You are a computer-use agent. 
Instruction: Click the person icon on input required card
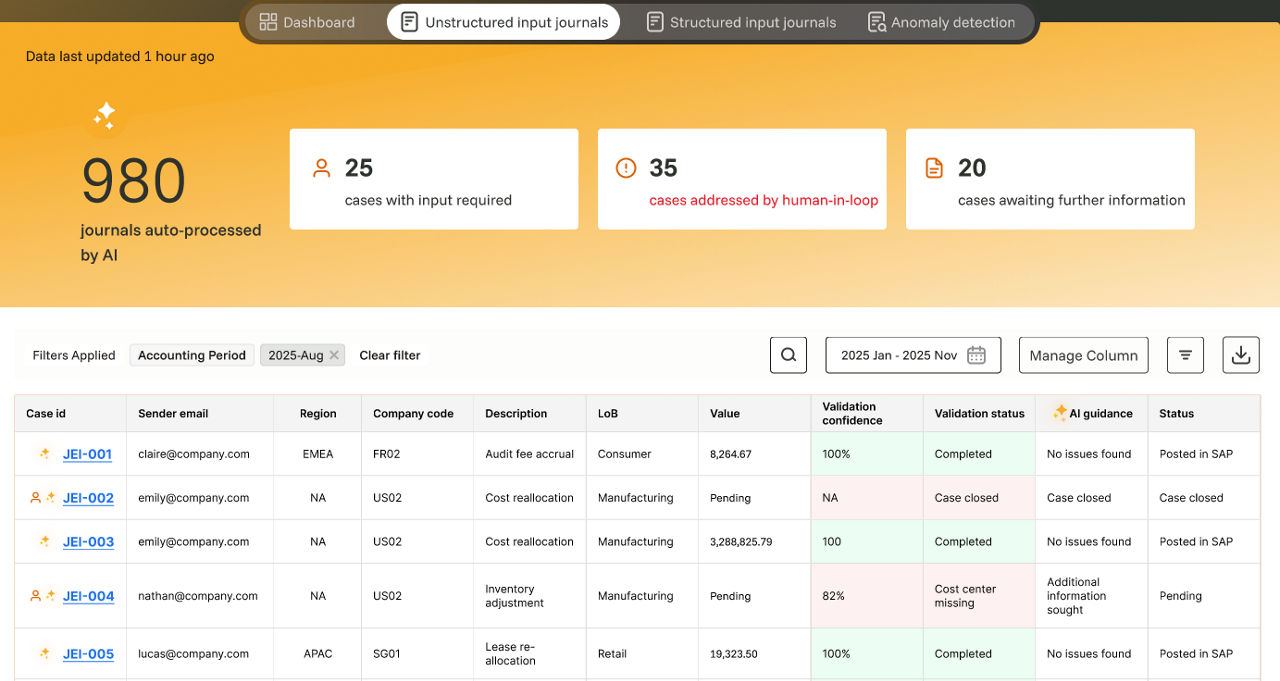321,168
